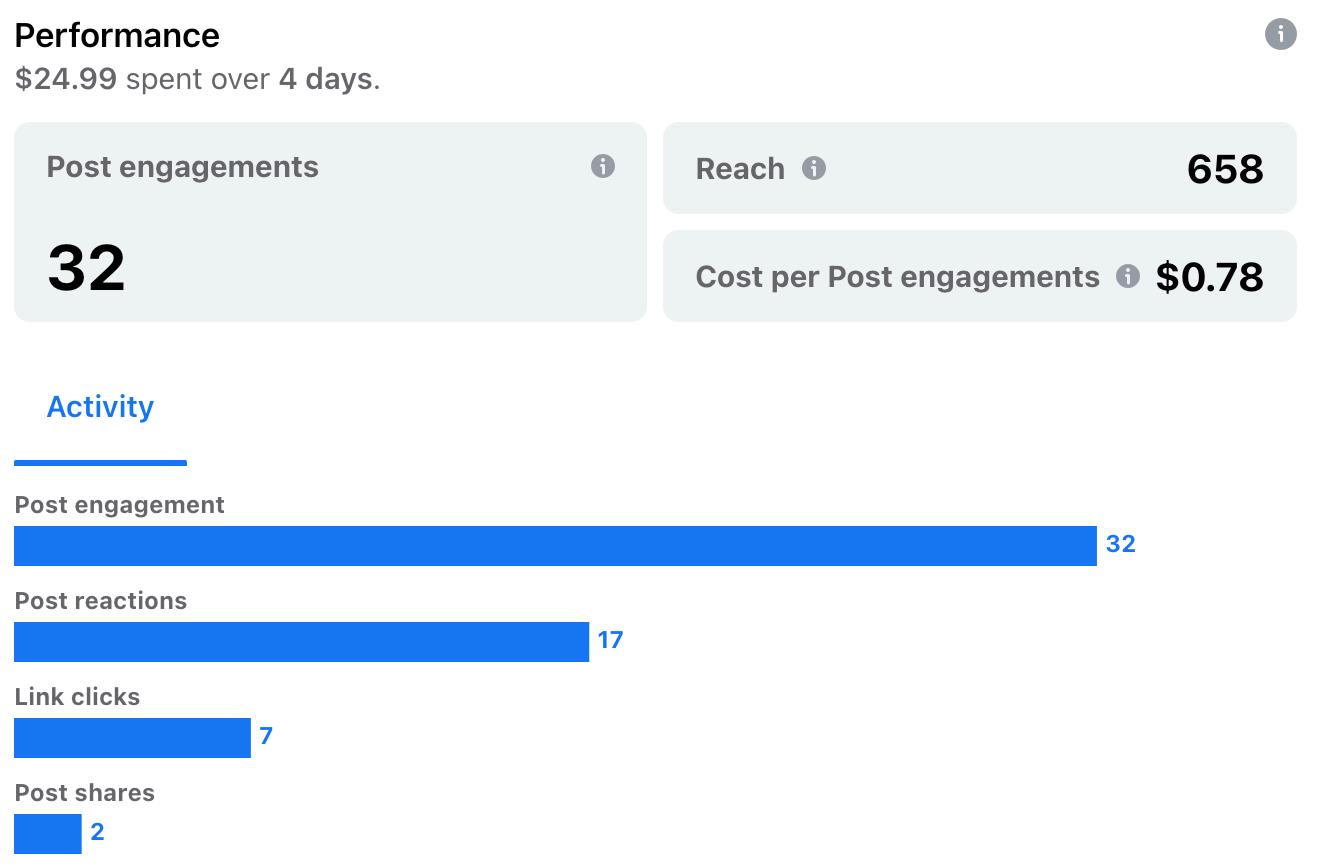Click the Performance section info icon

1280,34
